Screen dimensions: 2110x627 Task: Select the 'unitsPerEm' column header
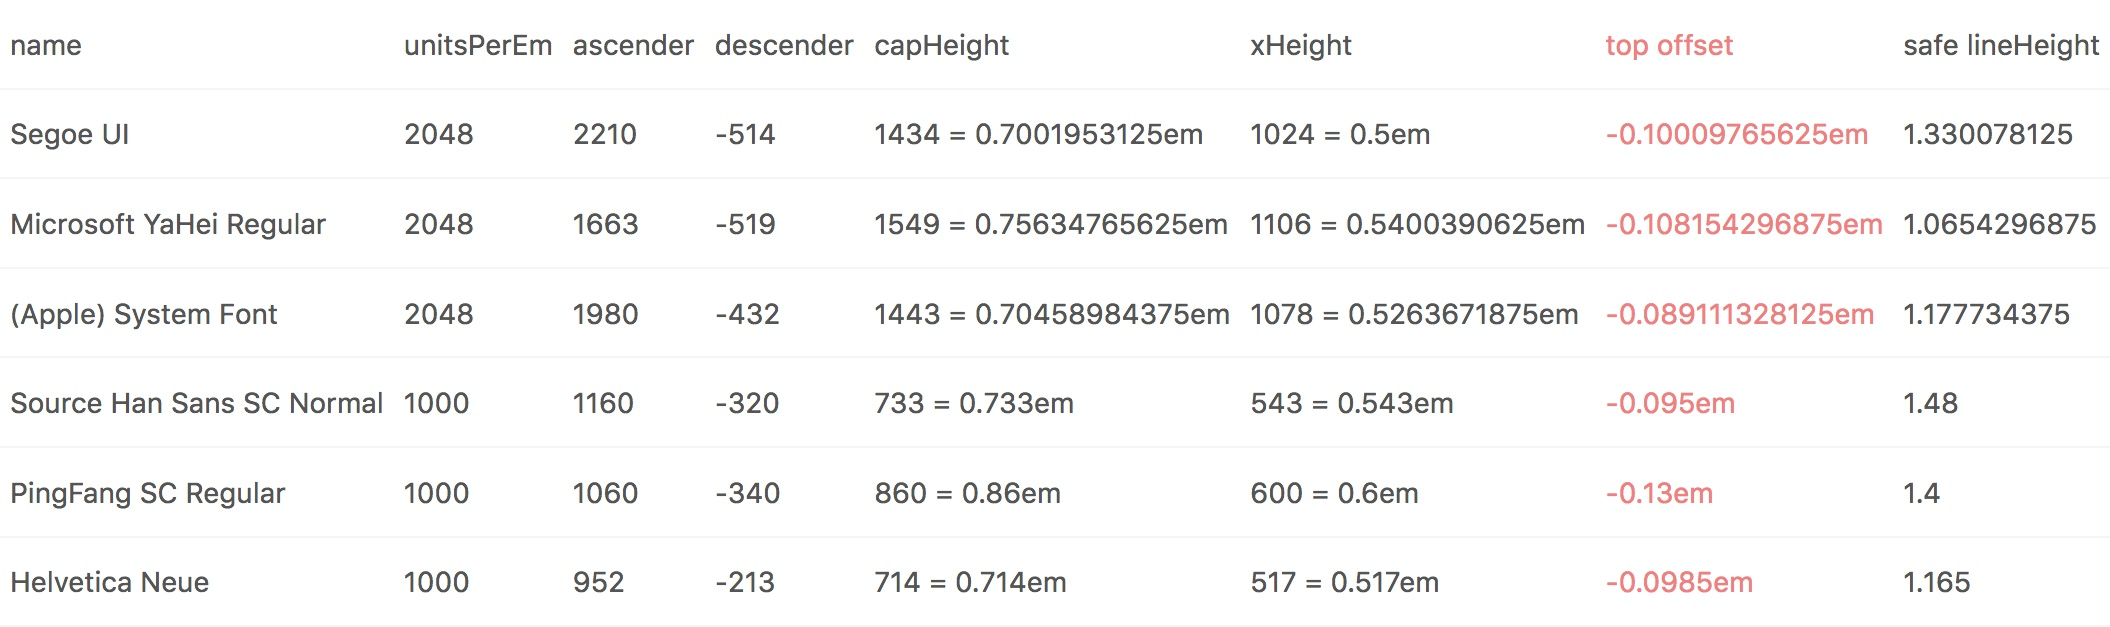pyautogui.click(x=478, y=45)
